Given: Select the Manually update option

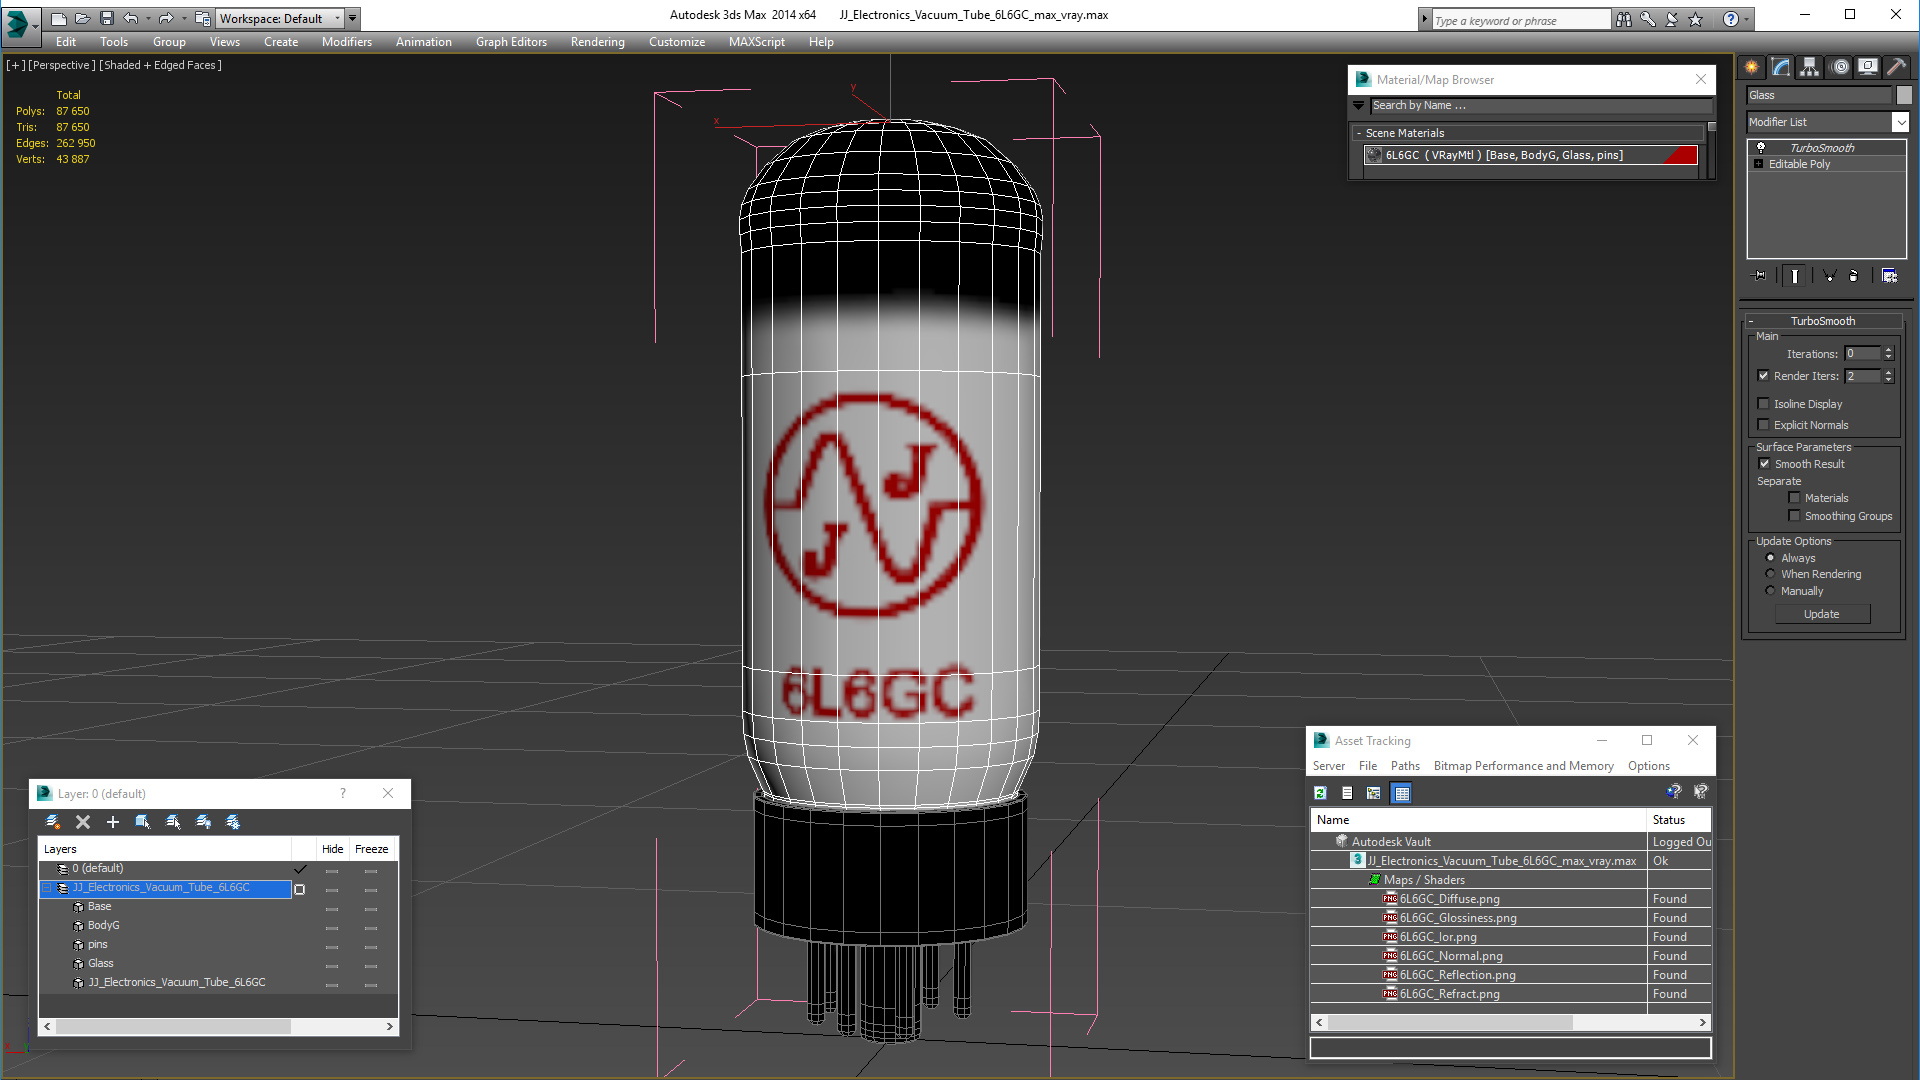Looking at the screenshot, I should 1771,591.
